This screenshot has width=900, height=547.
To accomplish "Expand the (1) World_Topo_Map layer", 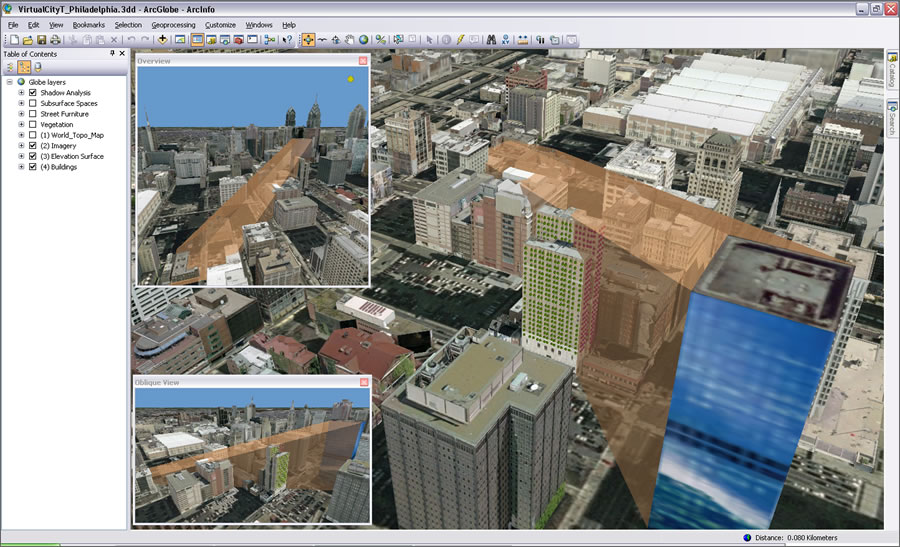I will click(x=21, y=135).
